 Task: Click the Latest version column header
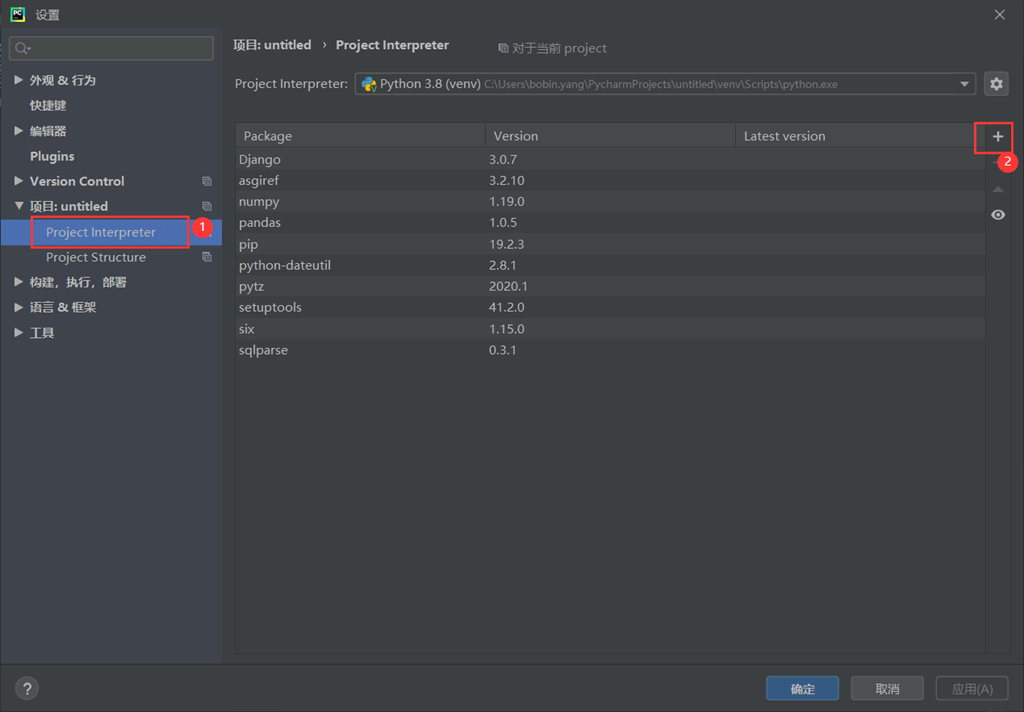pos(860,136)
